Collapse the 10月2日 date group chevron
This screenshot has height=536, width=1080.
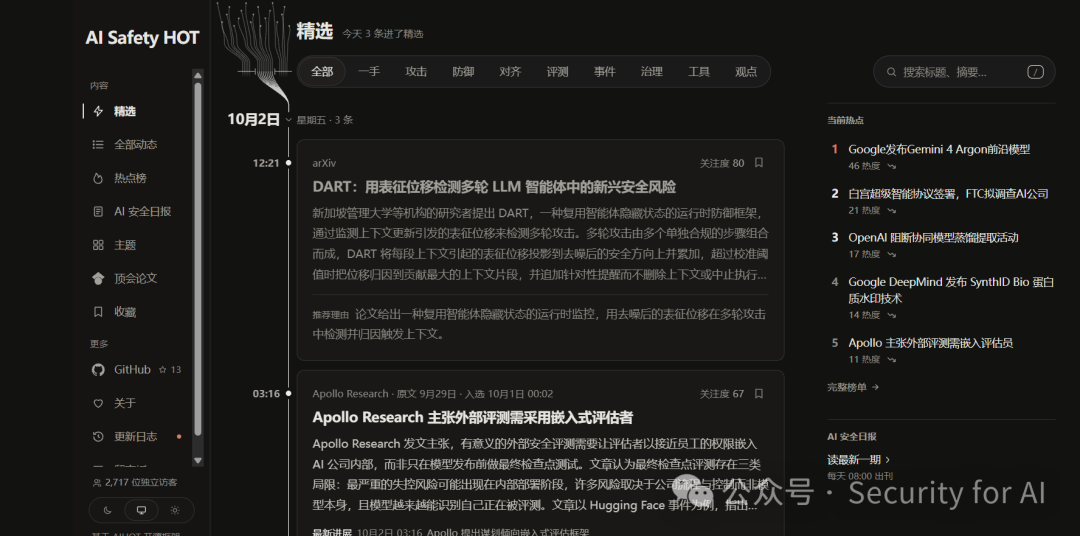click(x=289, y=120)
